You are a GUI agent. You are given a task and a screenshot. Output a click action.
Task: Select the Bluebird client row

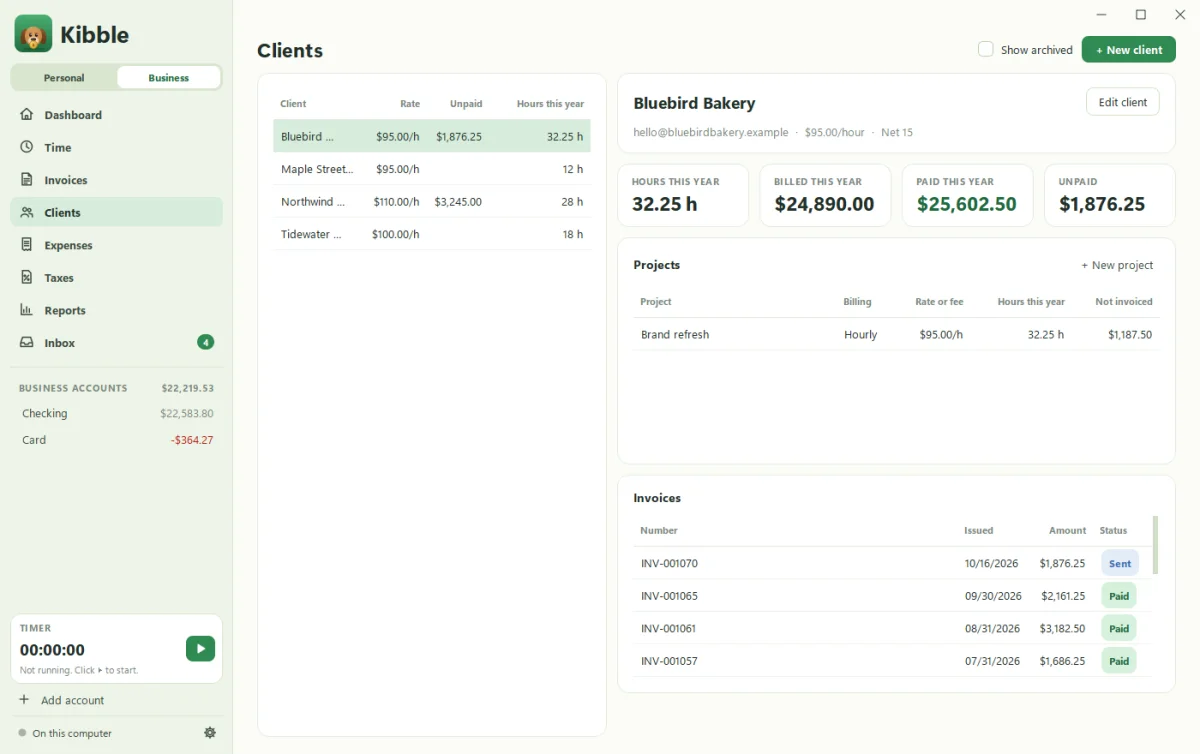pyautogui.click(x=432, y=136)
